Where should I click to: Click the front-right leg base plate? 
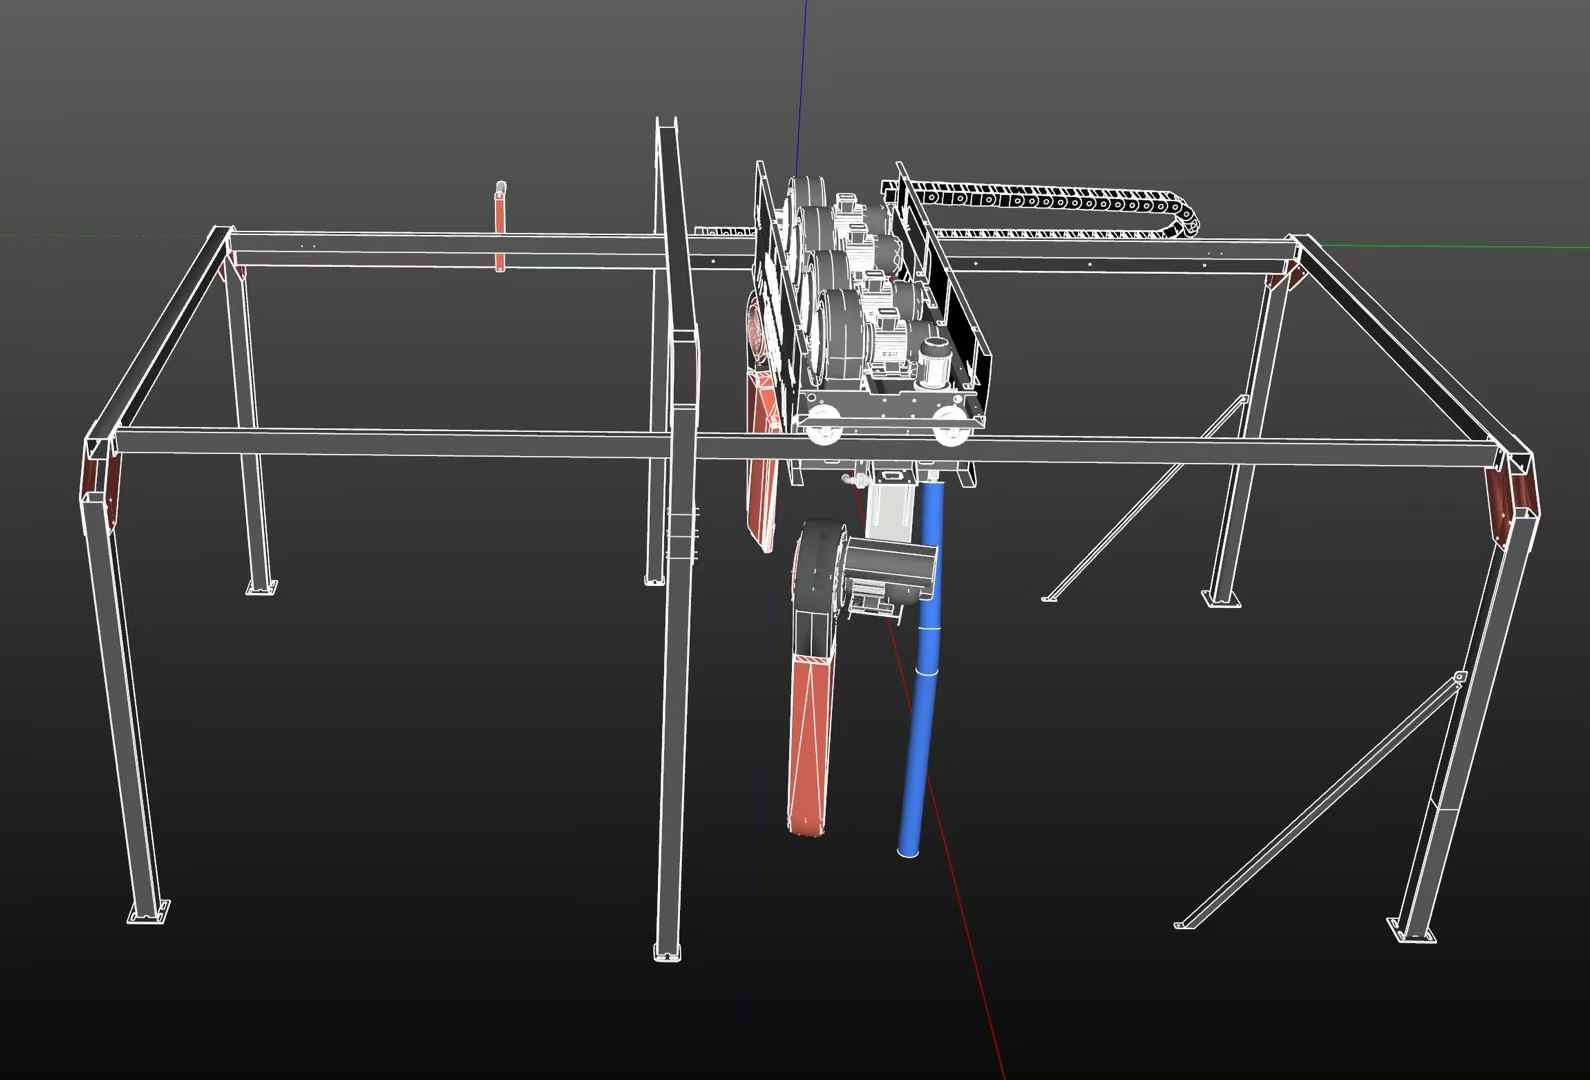coord(1411,930)
